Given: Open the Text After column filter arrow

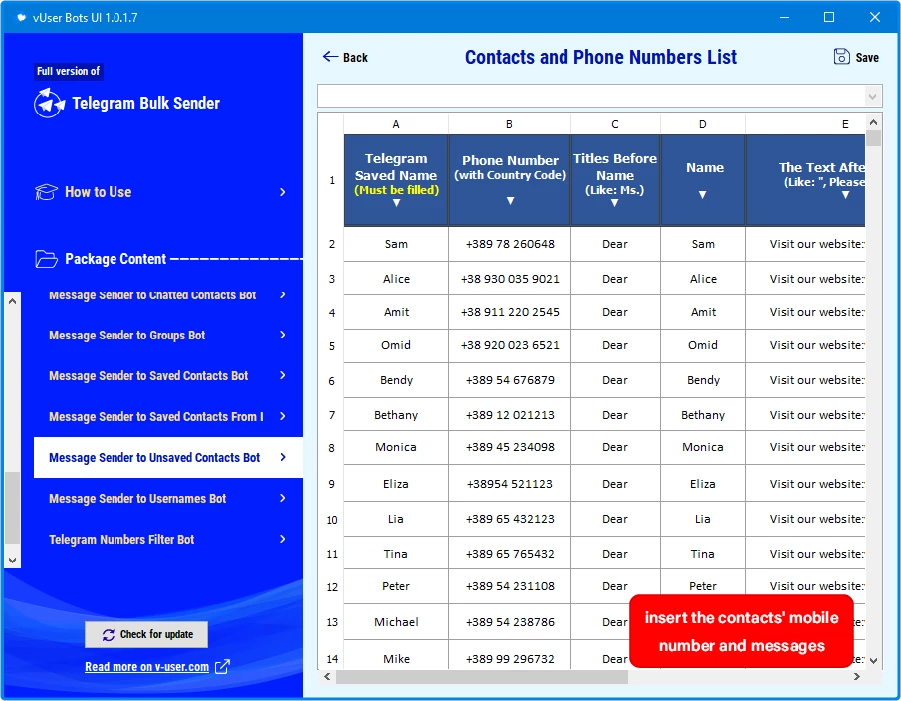Looking at the screenshot, I should click(845, 195).
